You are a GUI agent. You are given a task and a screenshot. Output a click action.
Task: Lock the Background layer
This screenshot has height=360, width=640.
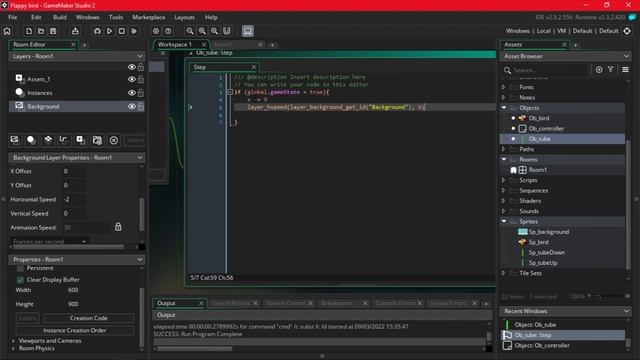pyautogui.click(x=141, y=107)
